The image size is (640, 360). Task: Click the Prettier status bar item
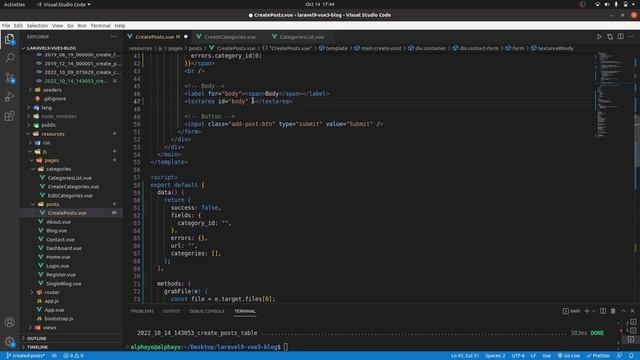click(598, 356)
